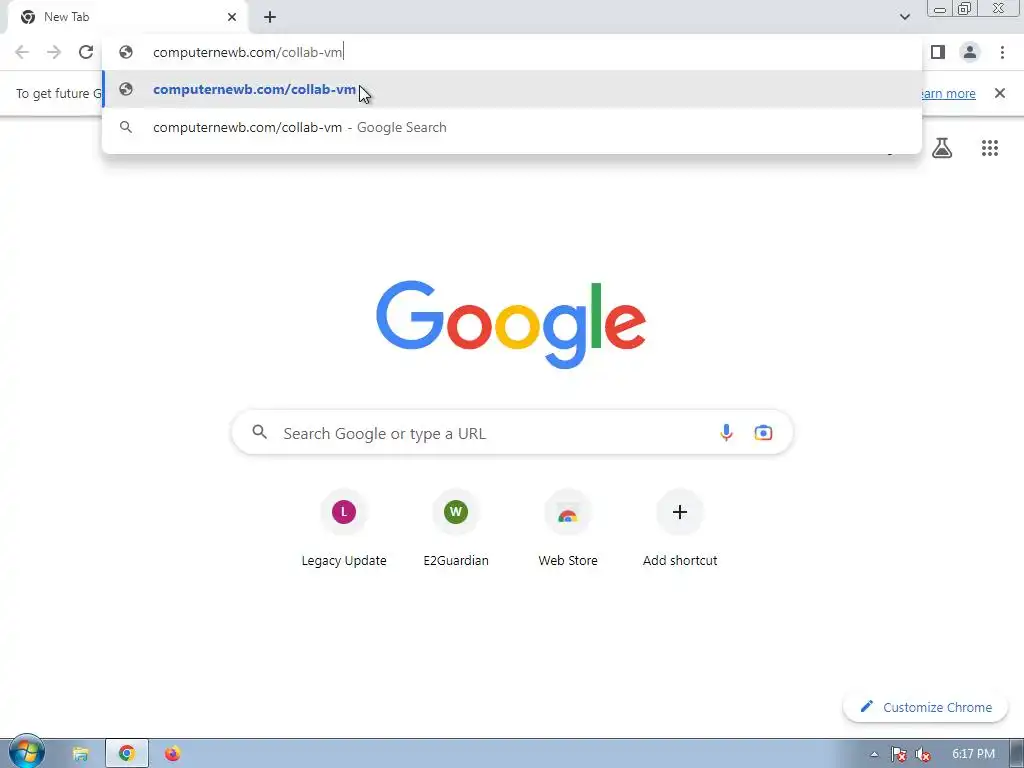Image resolution: width=1024 pixels, height=768 pixels.
Task: Show hidden tray icons arrow
Action: [x=874, y=755]
